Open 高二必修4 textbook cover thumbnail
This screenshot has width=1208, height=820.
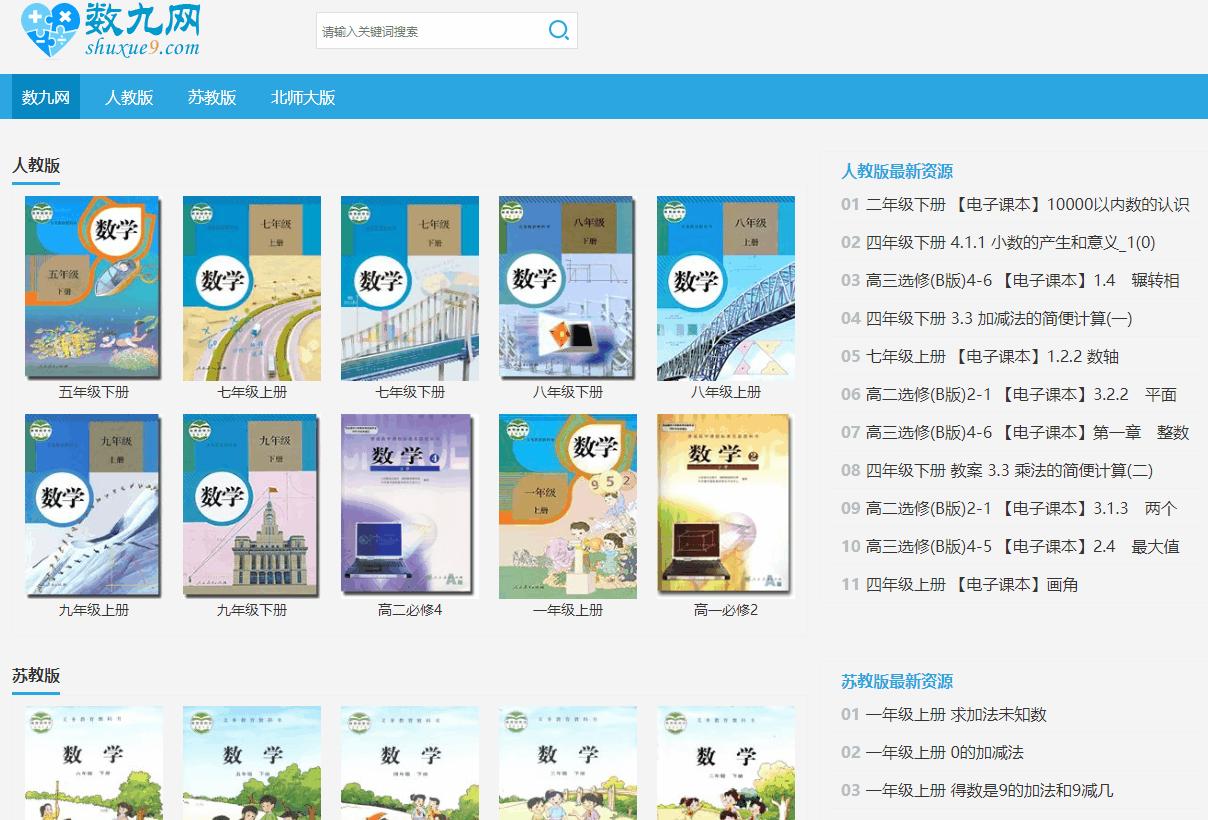click(x=409, y=504)
